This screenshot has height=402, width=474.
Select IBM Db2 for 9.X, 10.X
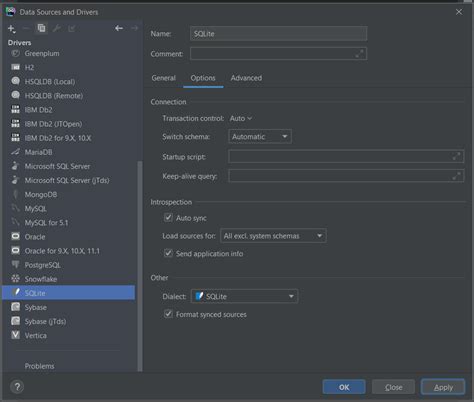(58, 138)
